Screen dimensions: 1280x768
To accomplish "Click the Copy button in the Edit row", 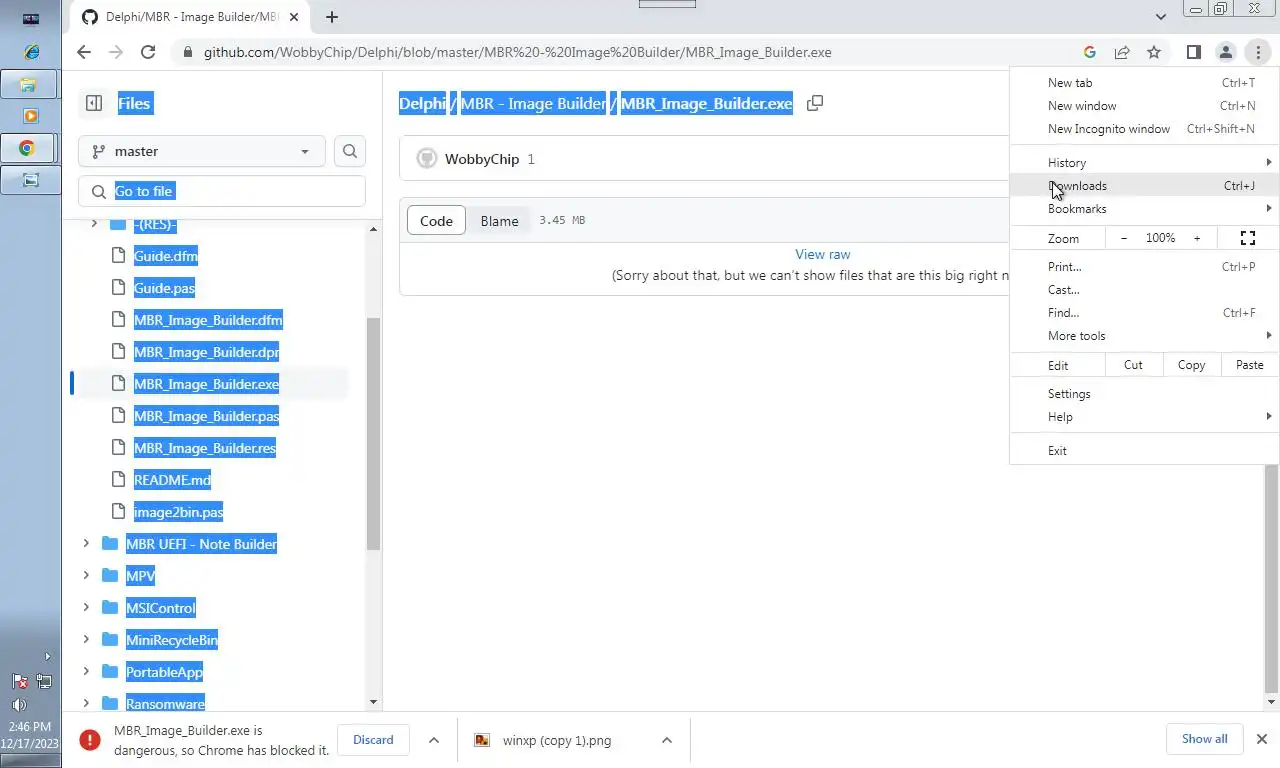I will pos(1191,365).
